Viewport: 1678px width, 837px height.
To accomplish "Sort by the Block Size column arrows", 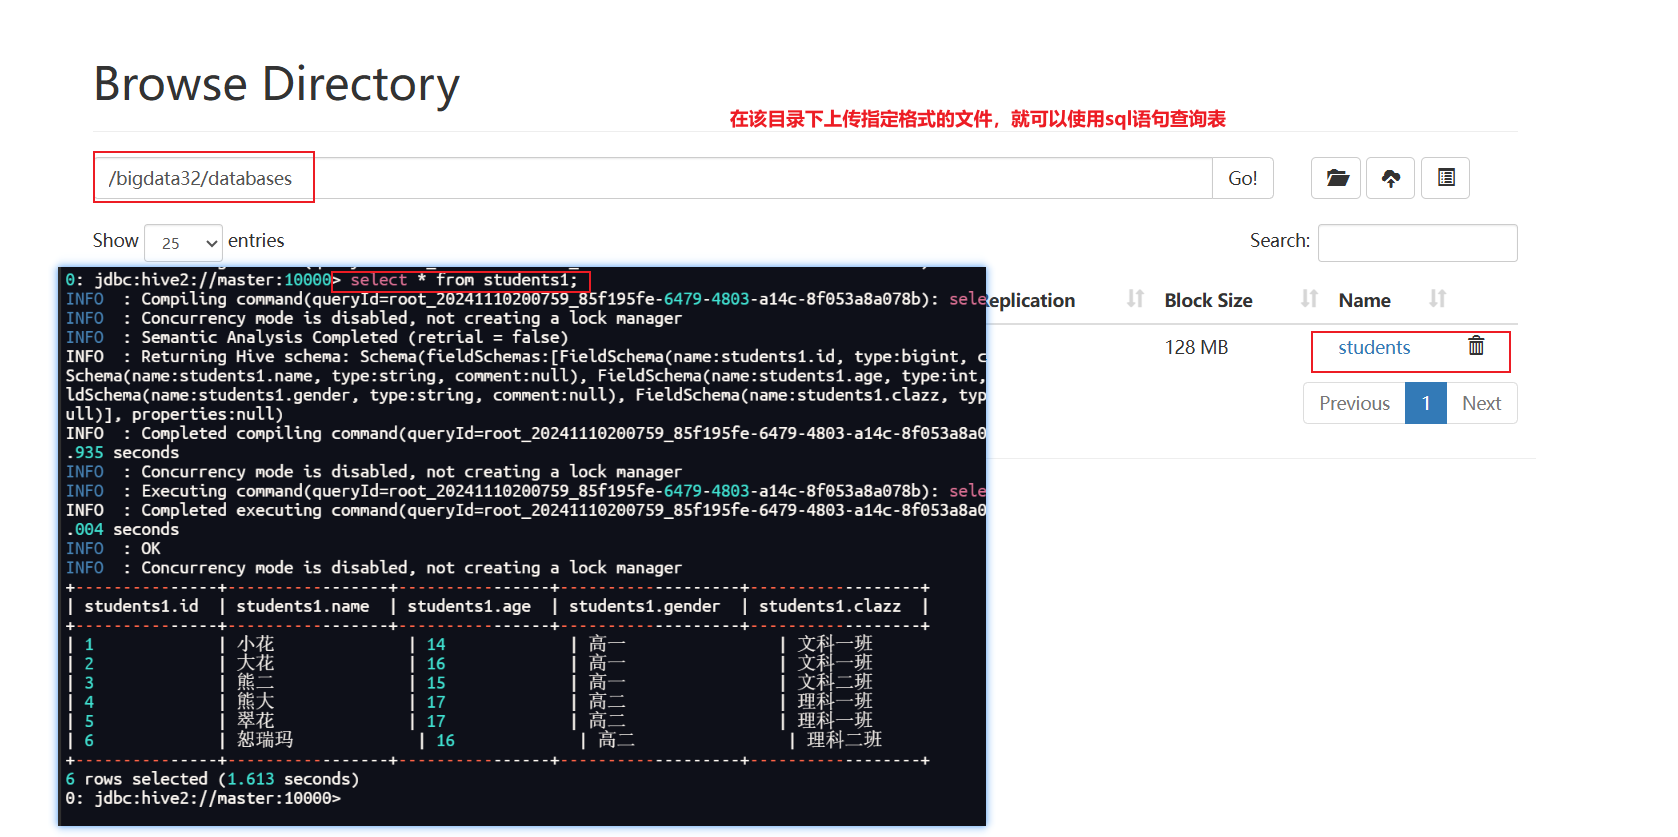I will coord(1309,299).
